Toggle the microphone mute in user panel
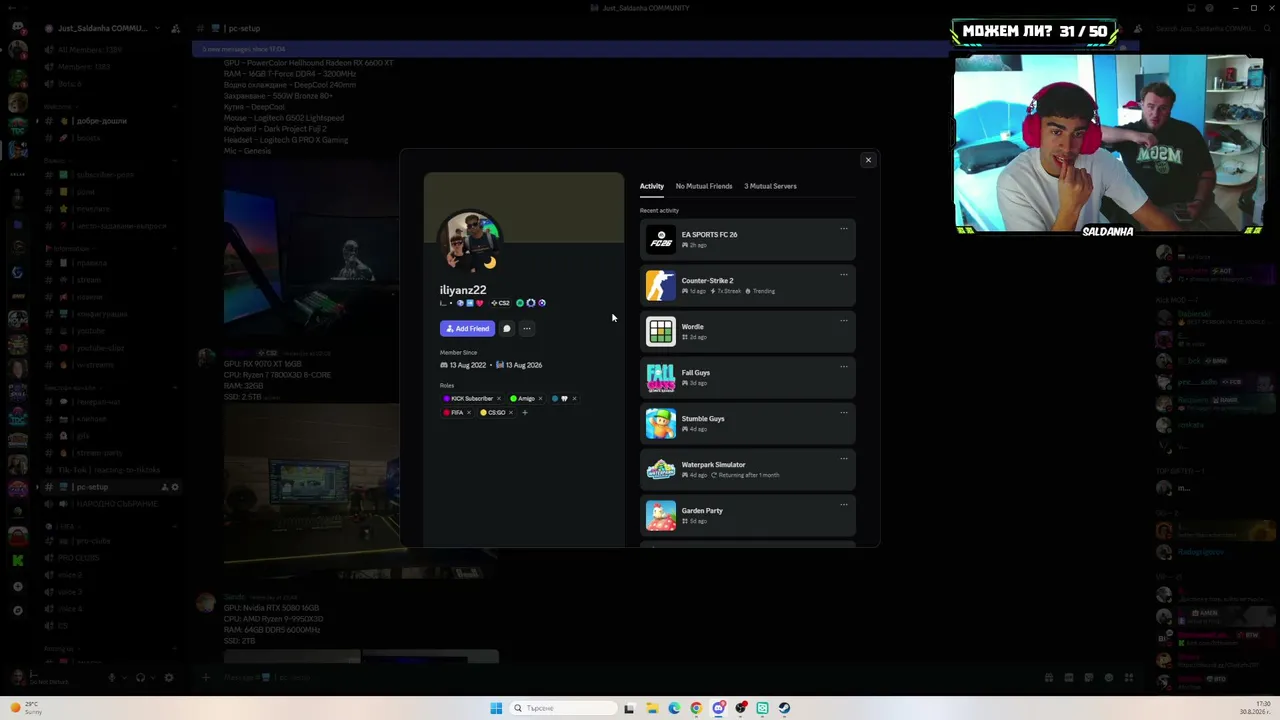 click(x=112, y=678)
